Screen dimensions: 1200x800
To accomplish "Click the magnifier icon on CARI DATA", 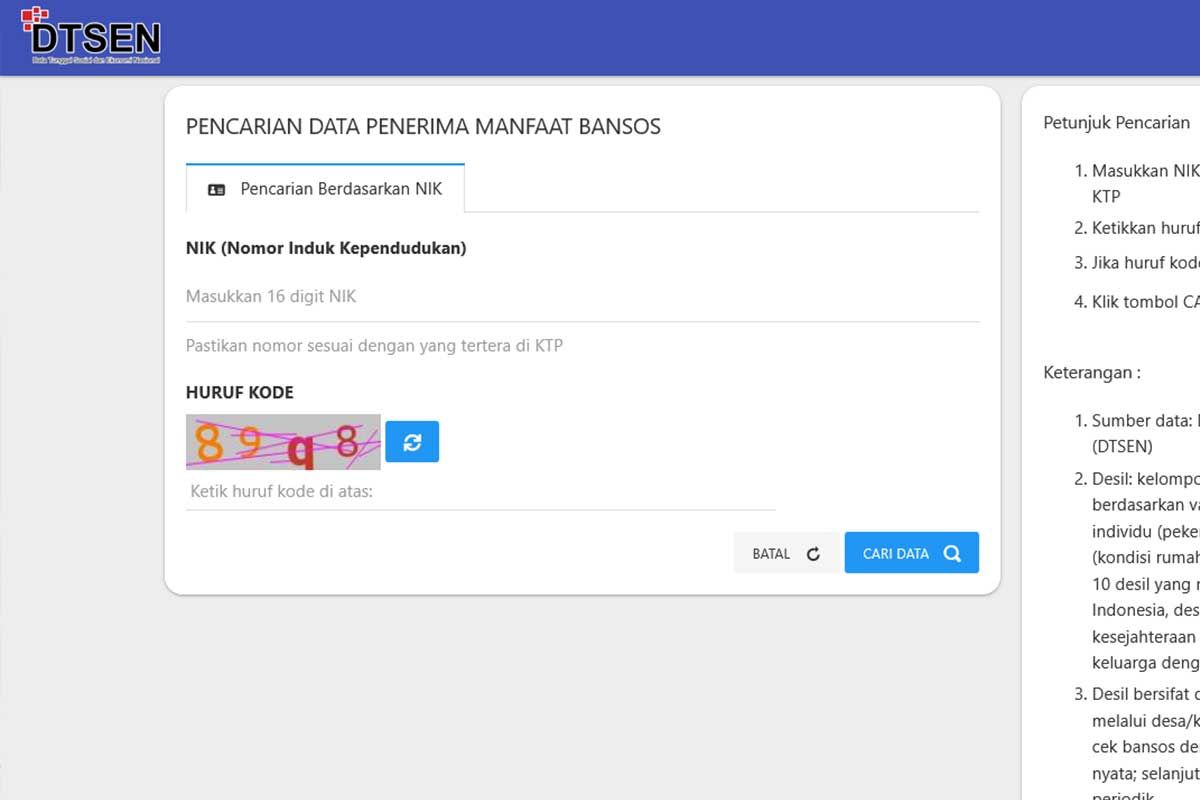I will (x=952, y=553).
